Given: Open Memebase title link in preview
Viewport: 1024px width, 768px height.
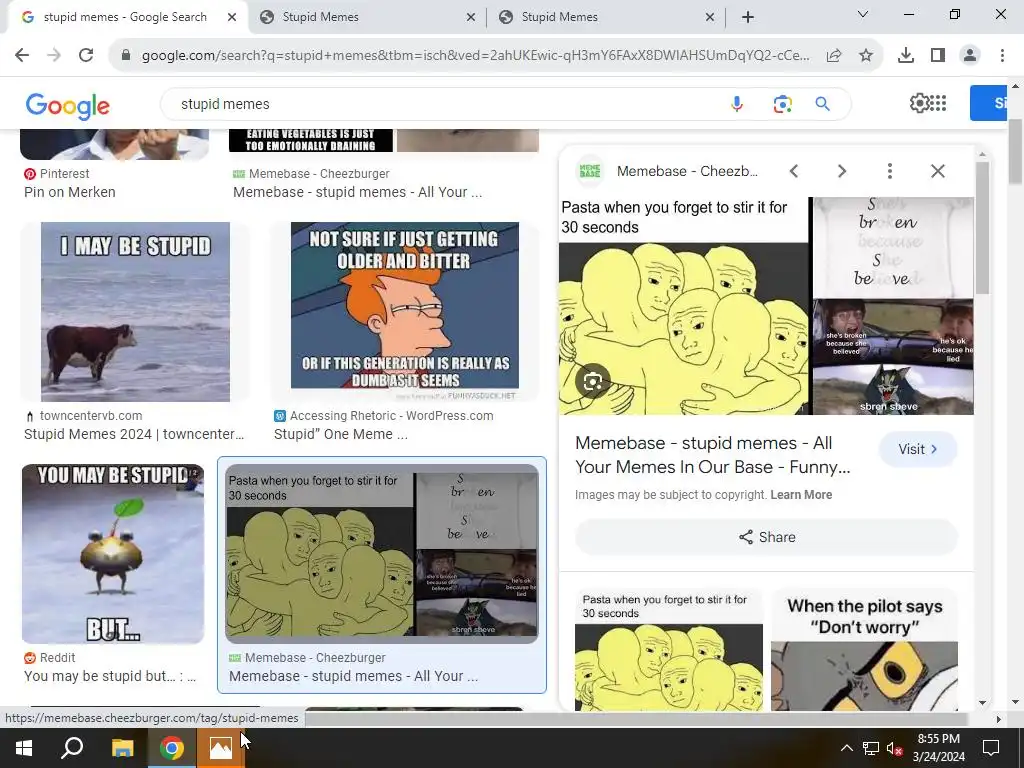Looking at the screenshot, I should click(712, 455).
